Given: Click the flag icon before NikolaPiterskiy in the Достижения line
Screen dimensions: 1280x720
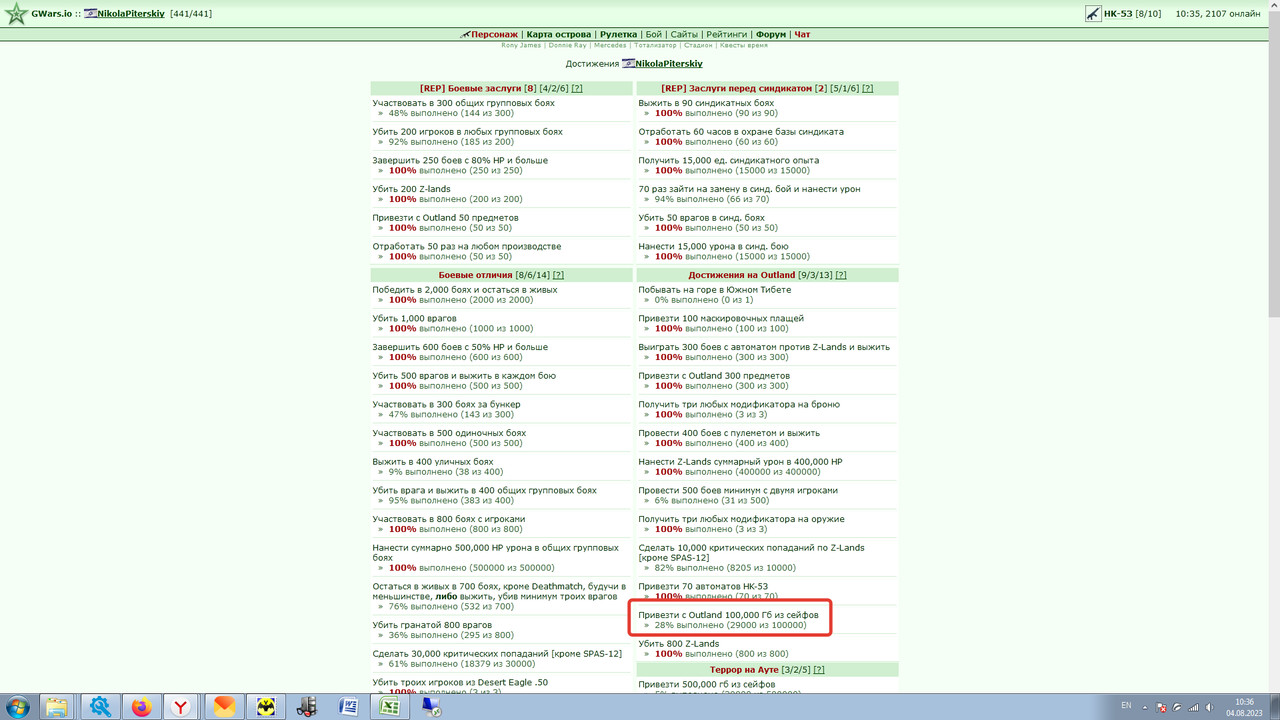Looking at the screenshot, I should (628, 63).
